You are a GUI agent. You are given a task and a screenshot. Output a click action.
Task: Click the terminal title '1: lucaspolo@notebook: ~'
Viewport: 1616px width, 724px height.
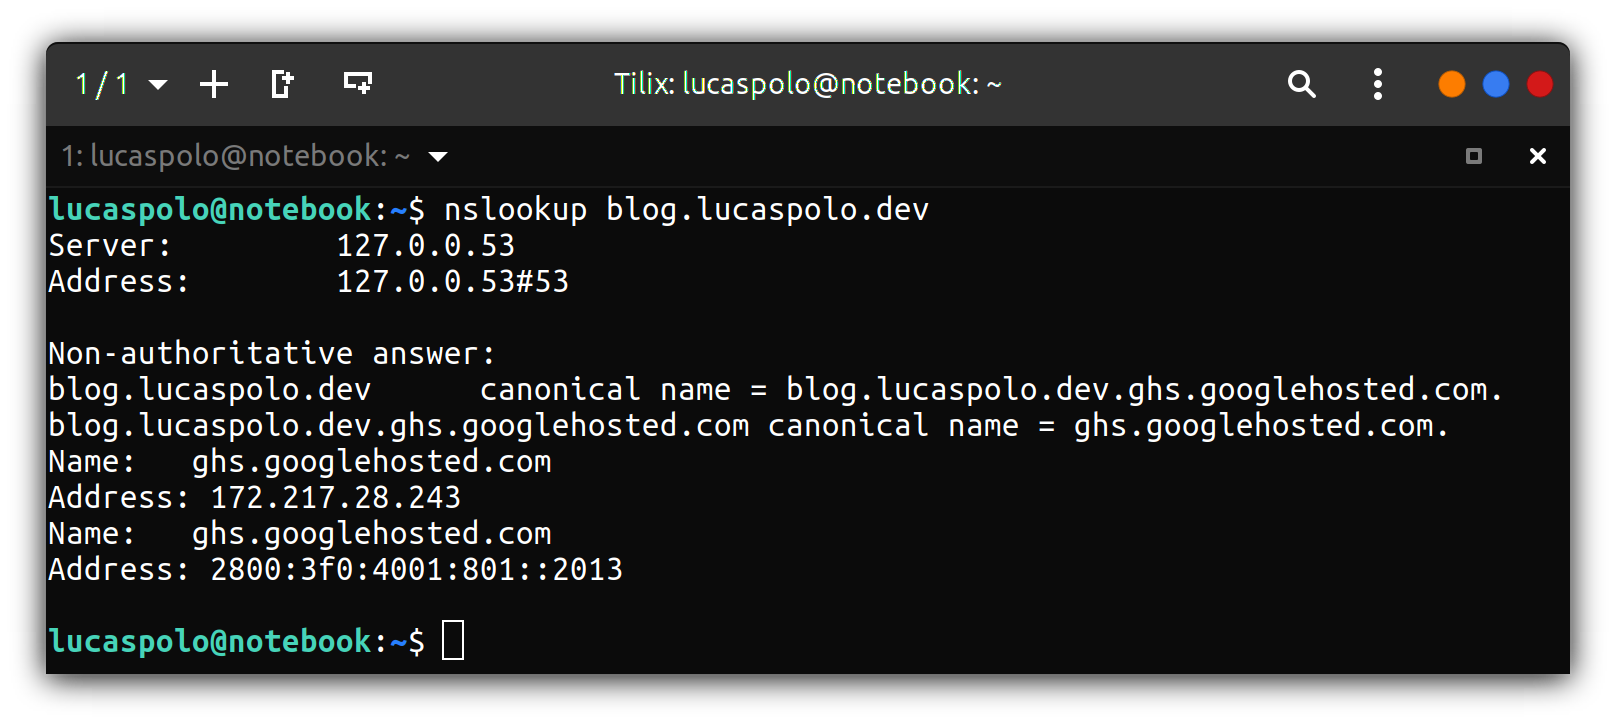click(x=236, y=156)
